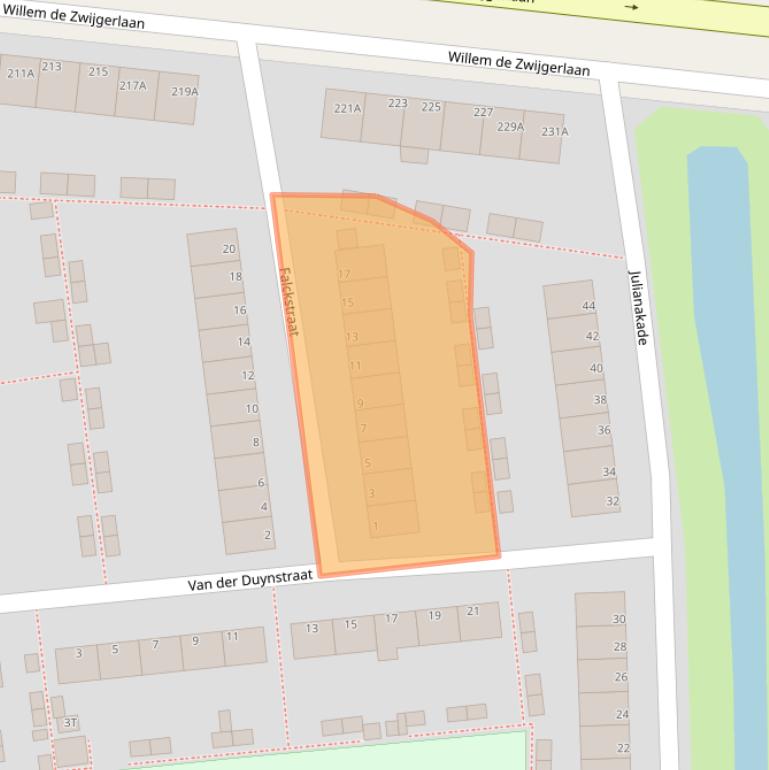This screenshot has height=770, width=769.
Task: Click house number 1 inside highlighted area
Action: click(376, 526)
